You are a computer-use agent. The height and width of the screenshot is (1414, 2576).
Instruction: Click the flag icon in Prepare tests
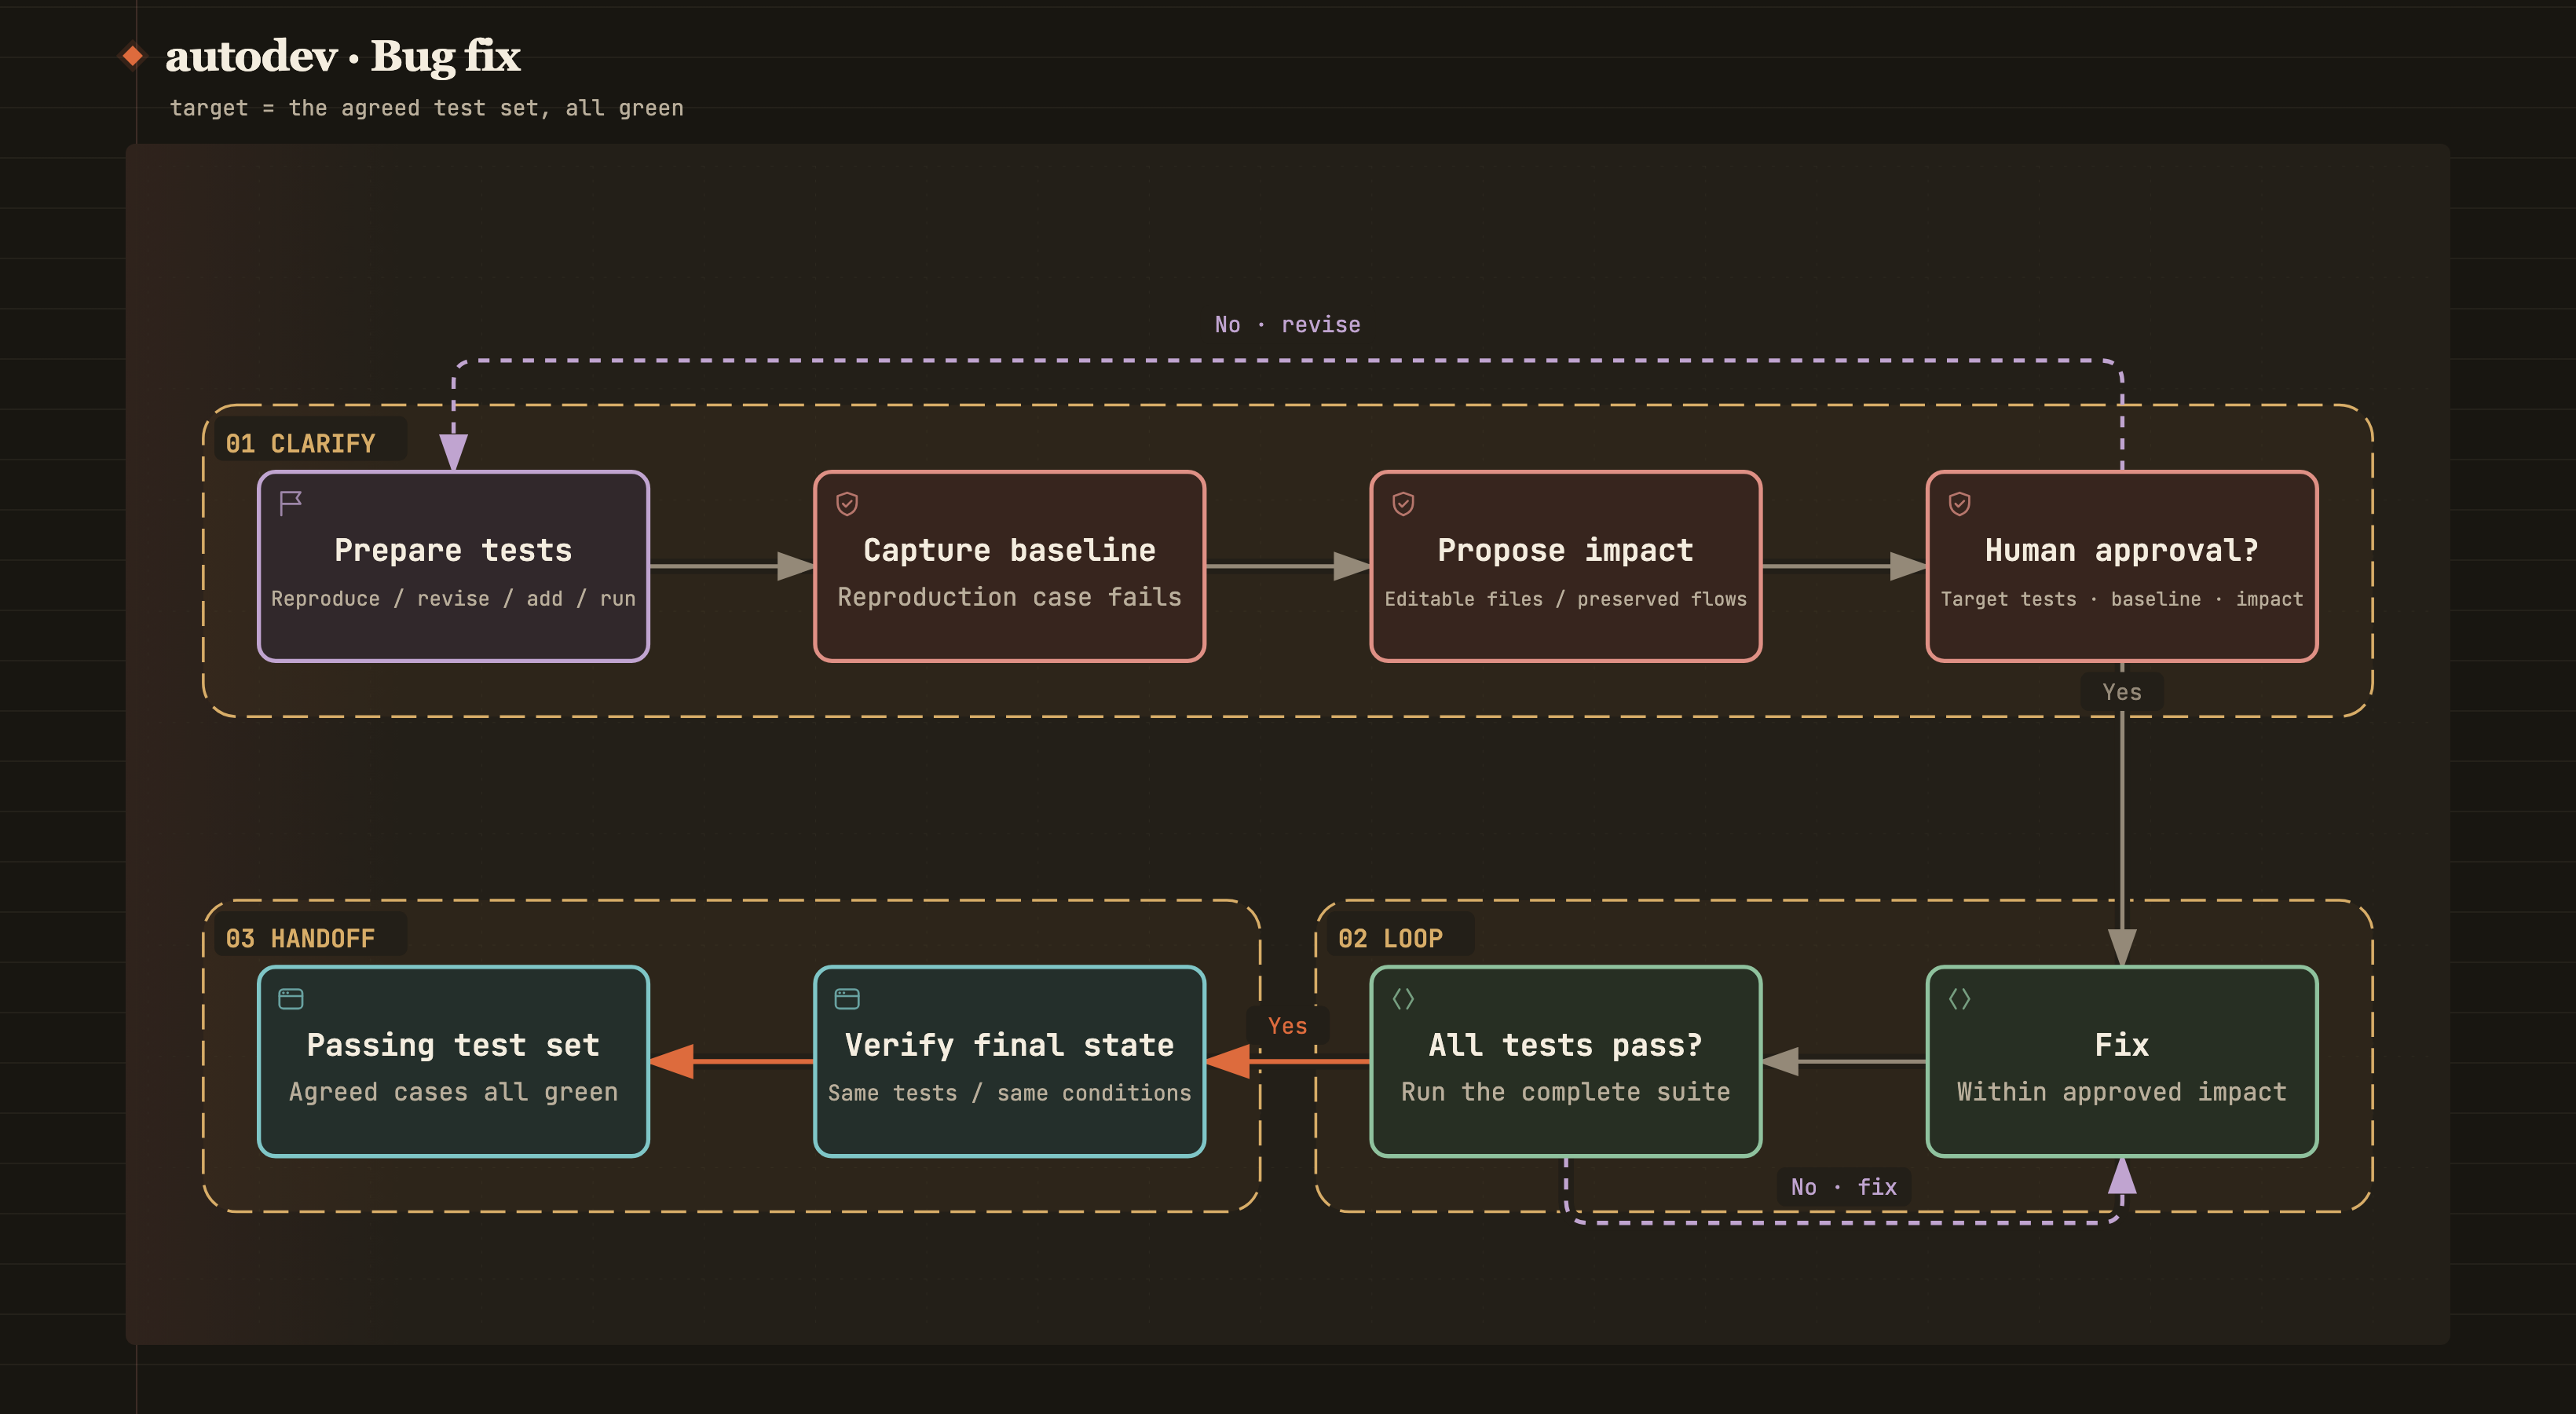pos(291,503)
